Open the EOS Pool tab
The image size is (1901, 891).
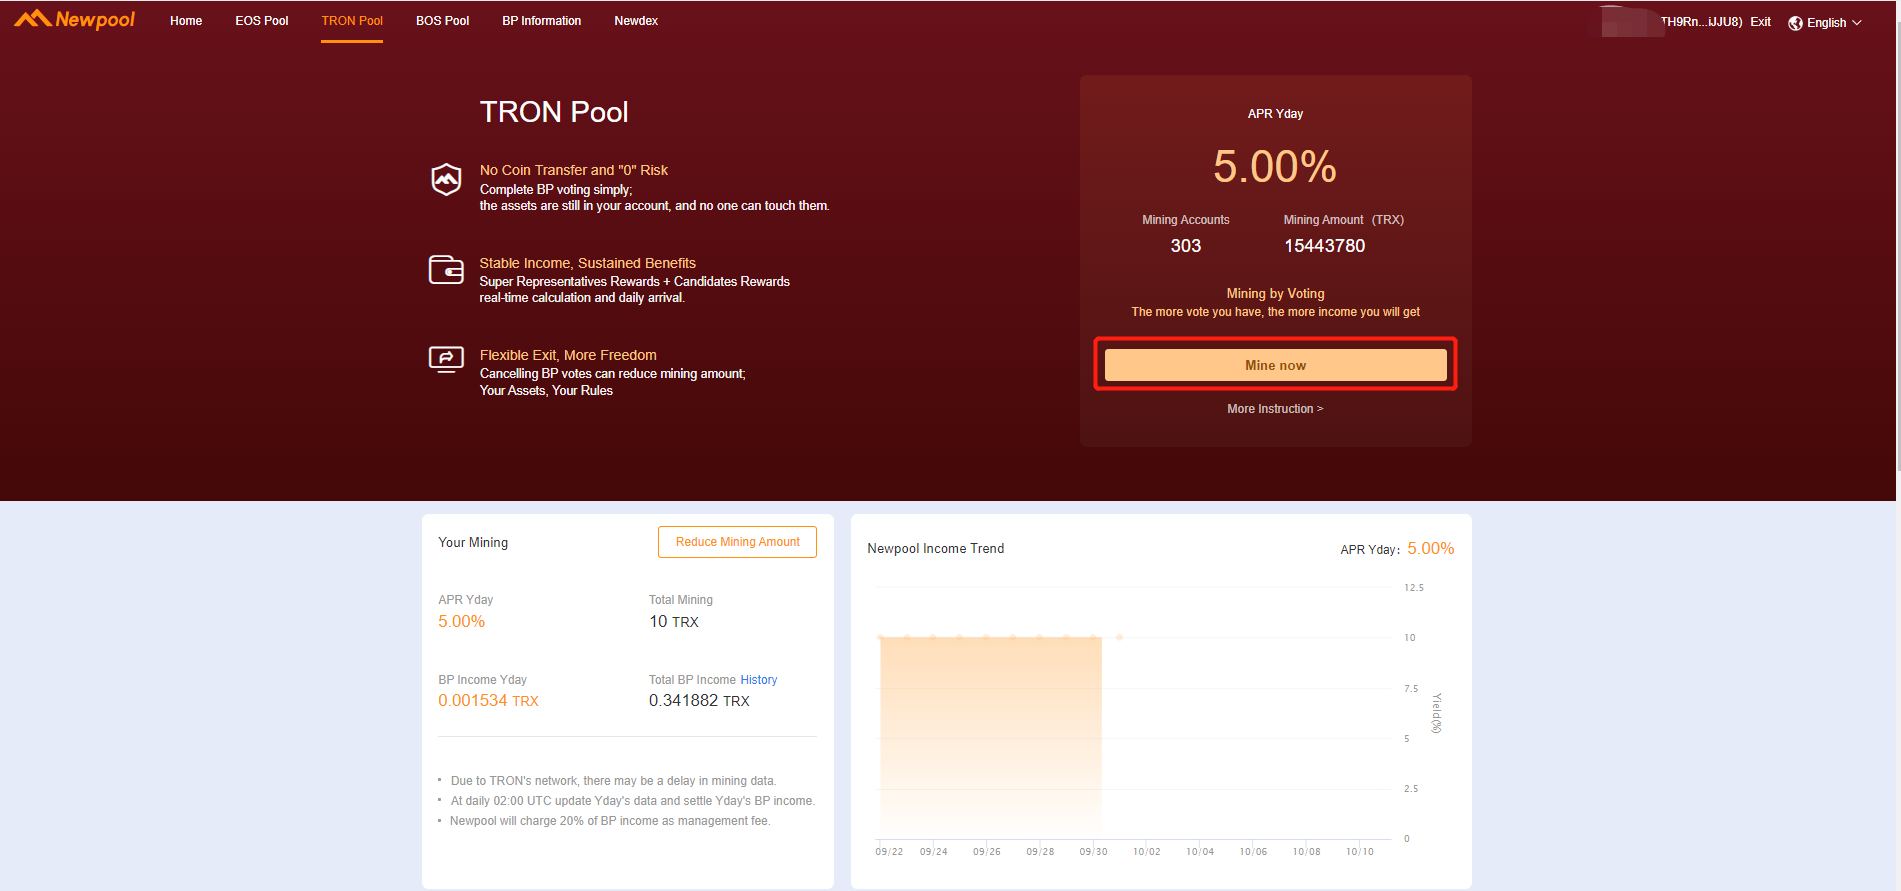tap(262, 21)
